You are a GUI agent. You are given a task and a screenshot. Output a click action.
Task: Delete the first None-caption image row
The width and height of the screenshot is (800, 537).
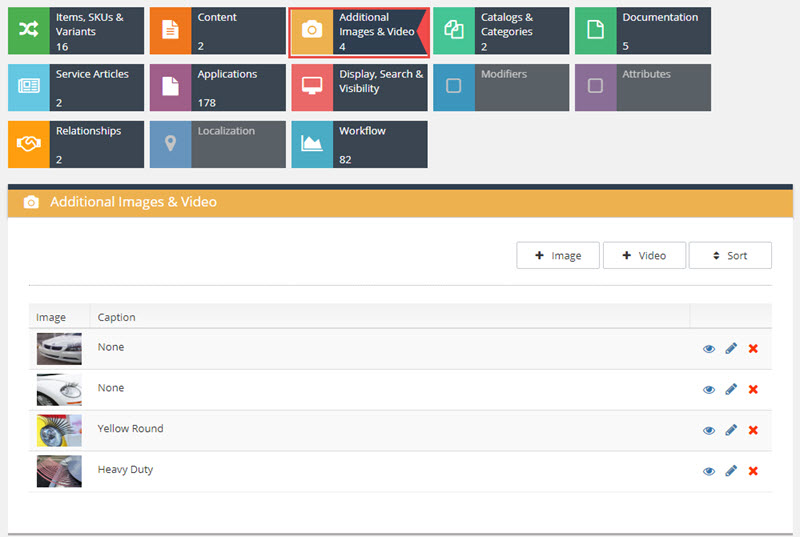tap(753, 349)
